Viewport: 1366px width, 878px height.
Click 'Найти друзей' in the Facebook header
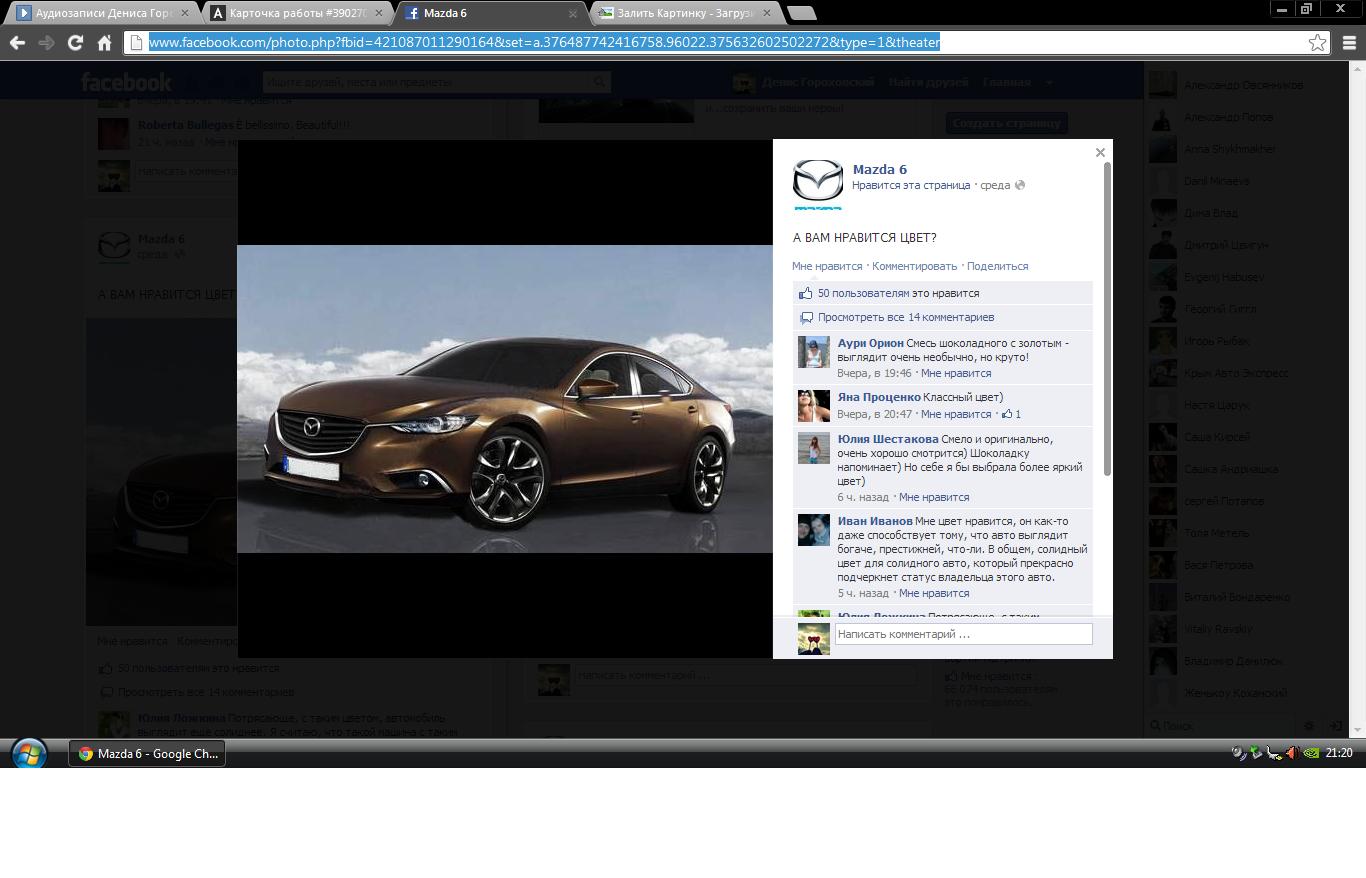coord(928,82)
